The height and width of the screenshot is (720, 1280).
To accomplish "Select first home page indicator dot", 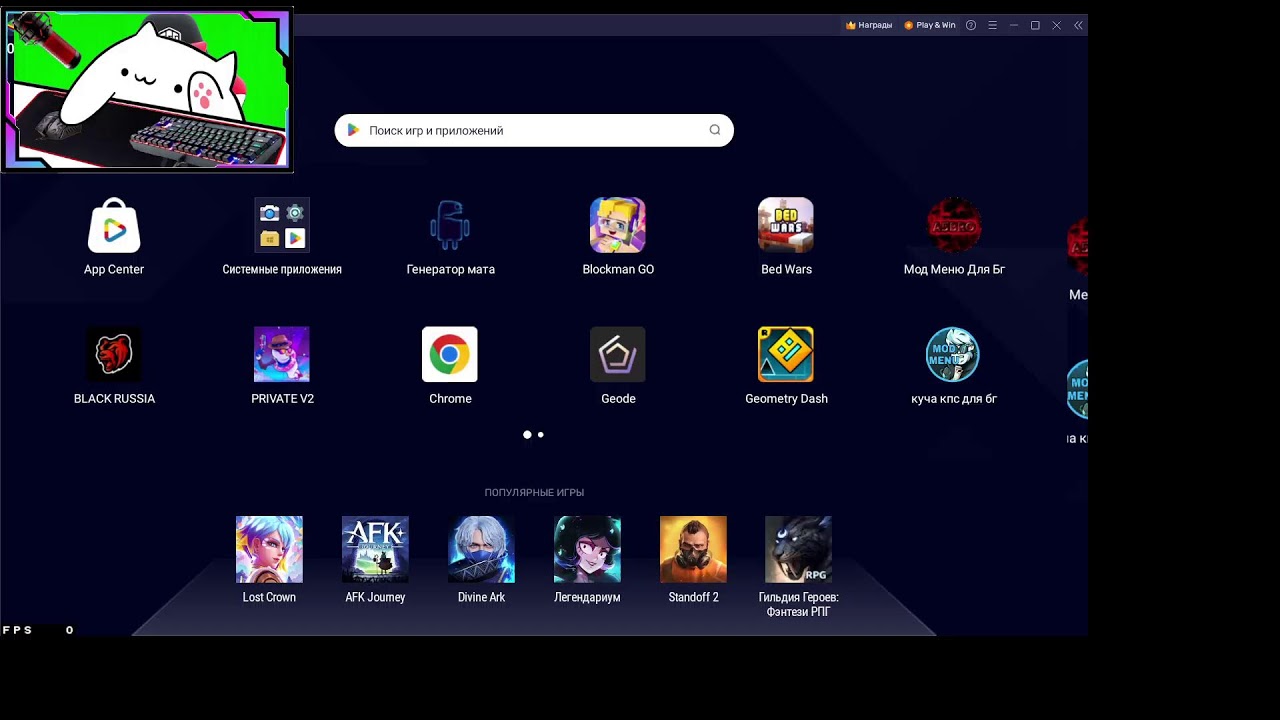I will tap(527, 435).
